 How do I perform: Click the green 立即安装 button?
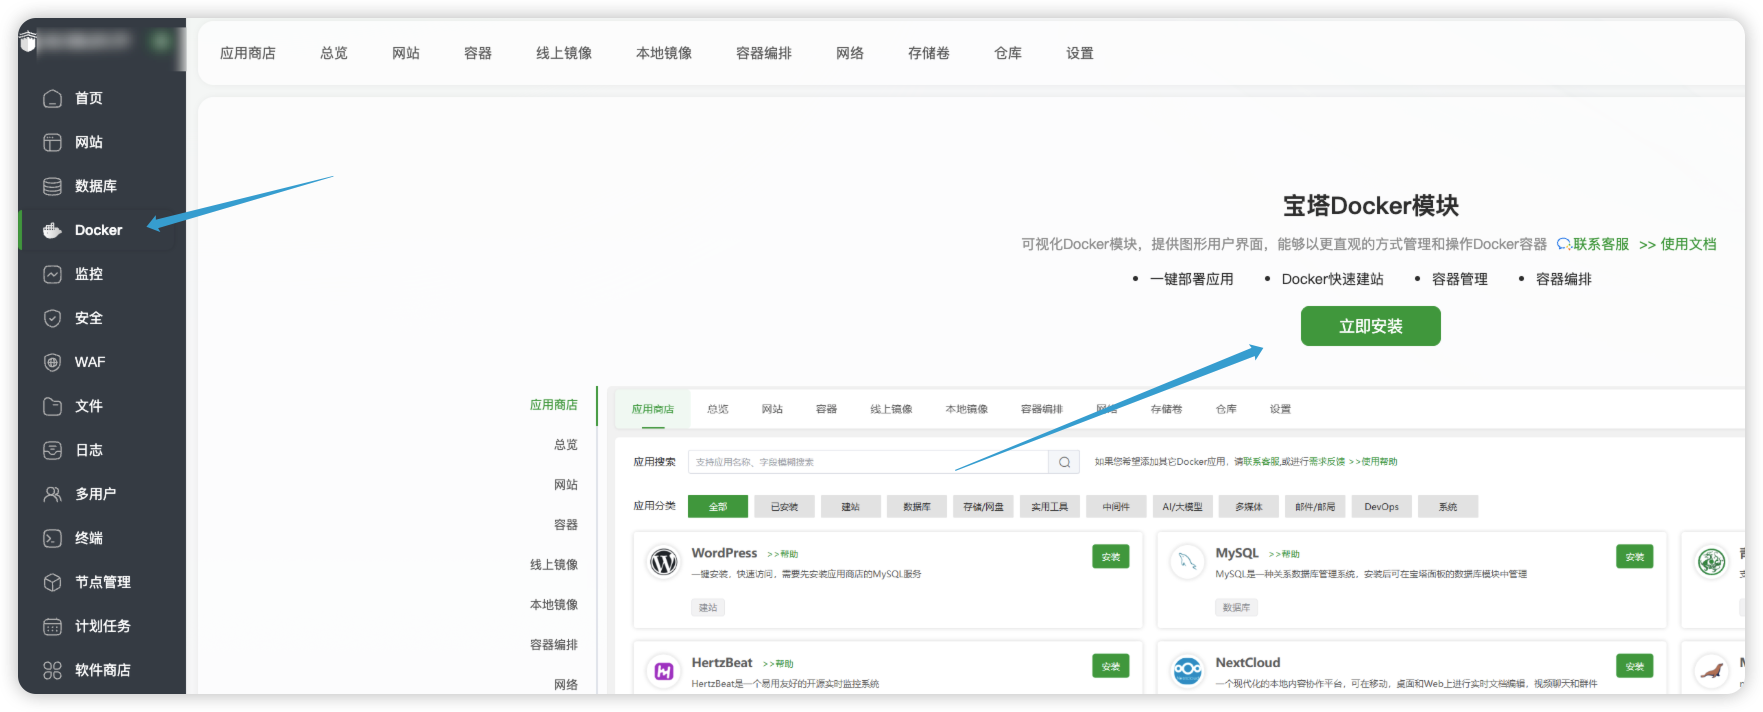click(1370, 326)
